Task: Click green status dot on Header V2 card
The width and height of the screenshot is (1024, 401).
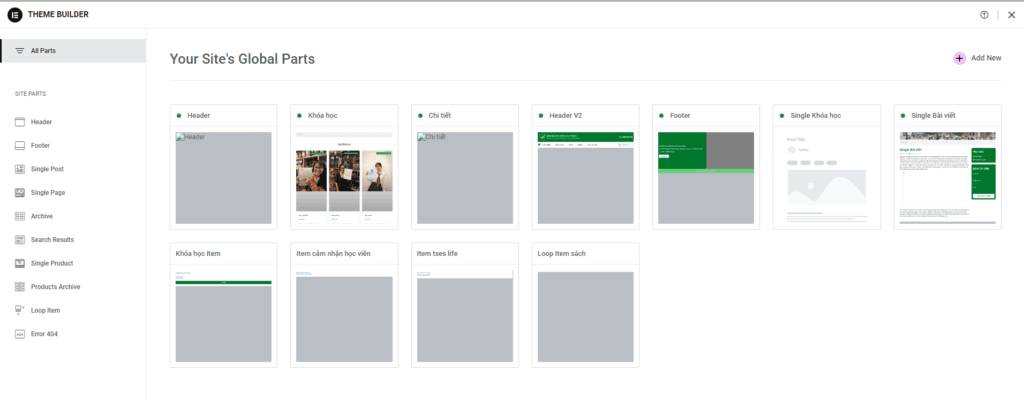Action: click(541, 116)
